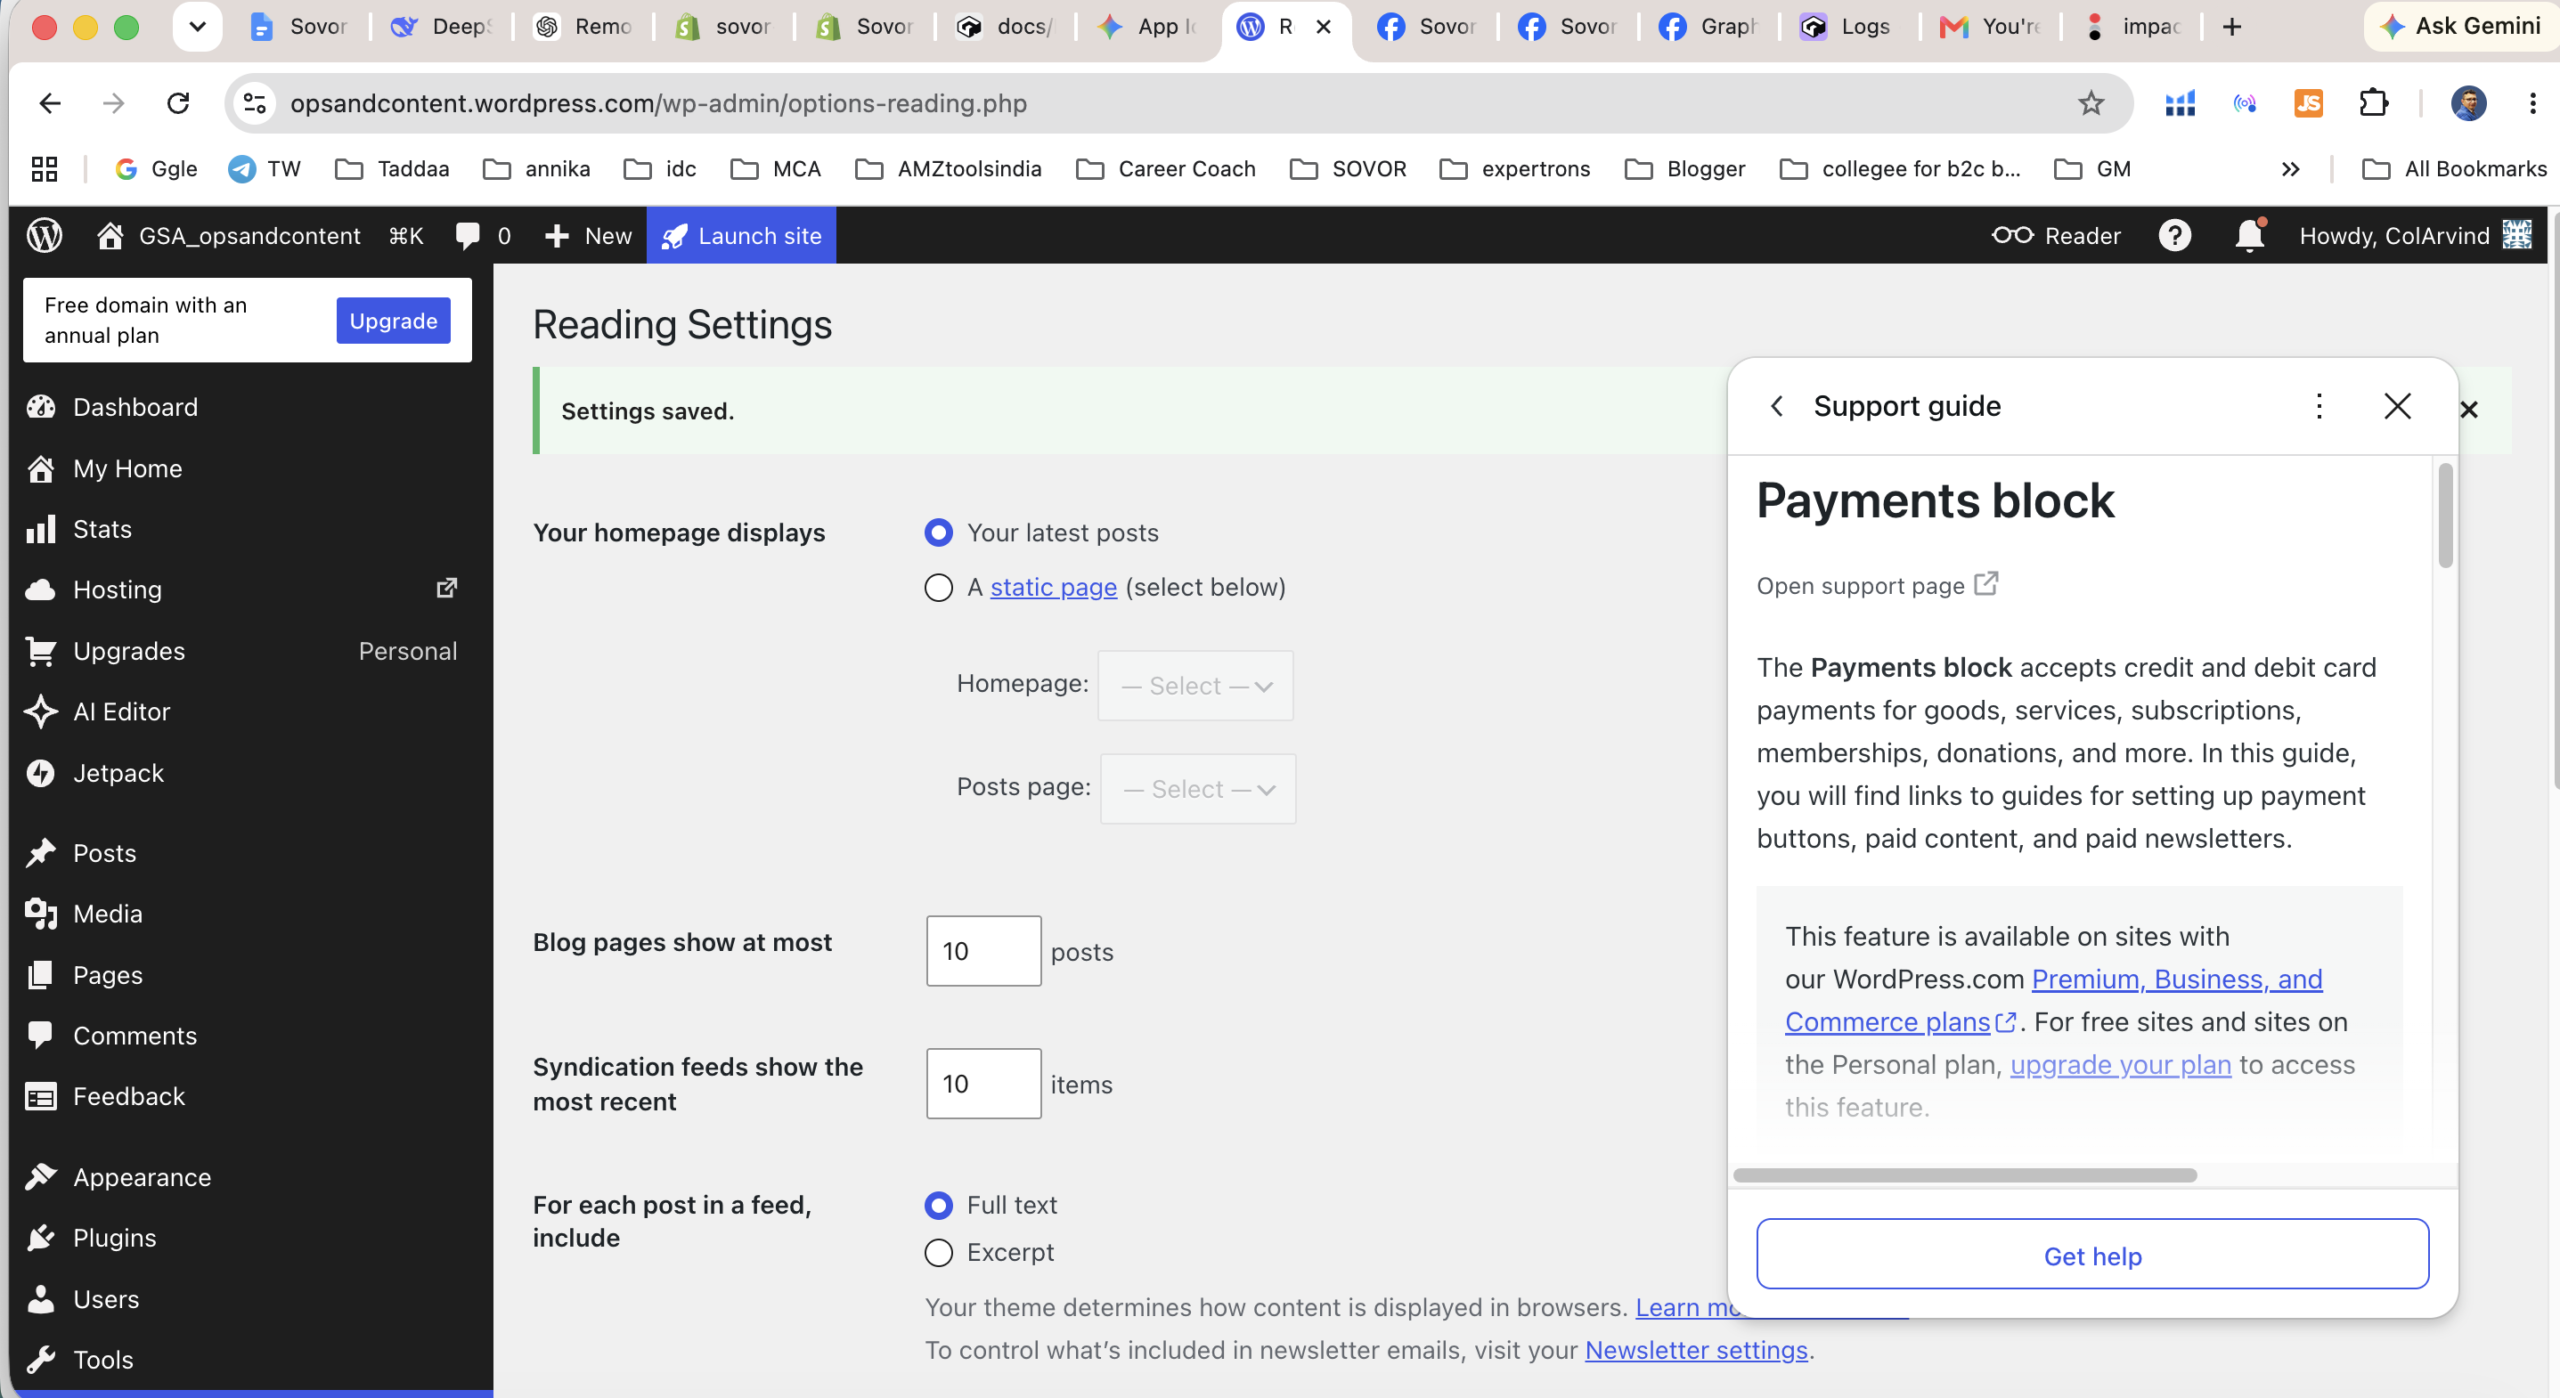Click the Support guide vertical scrollbar

tap(2445, 515)
